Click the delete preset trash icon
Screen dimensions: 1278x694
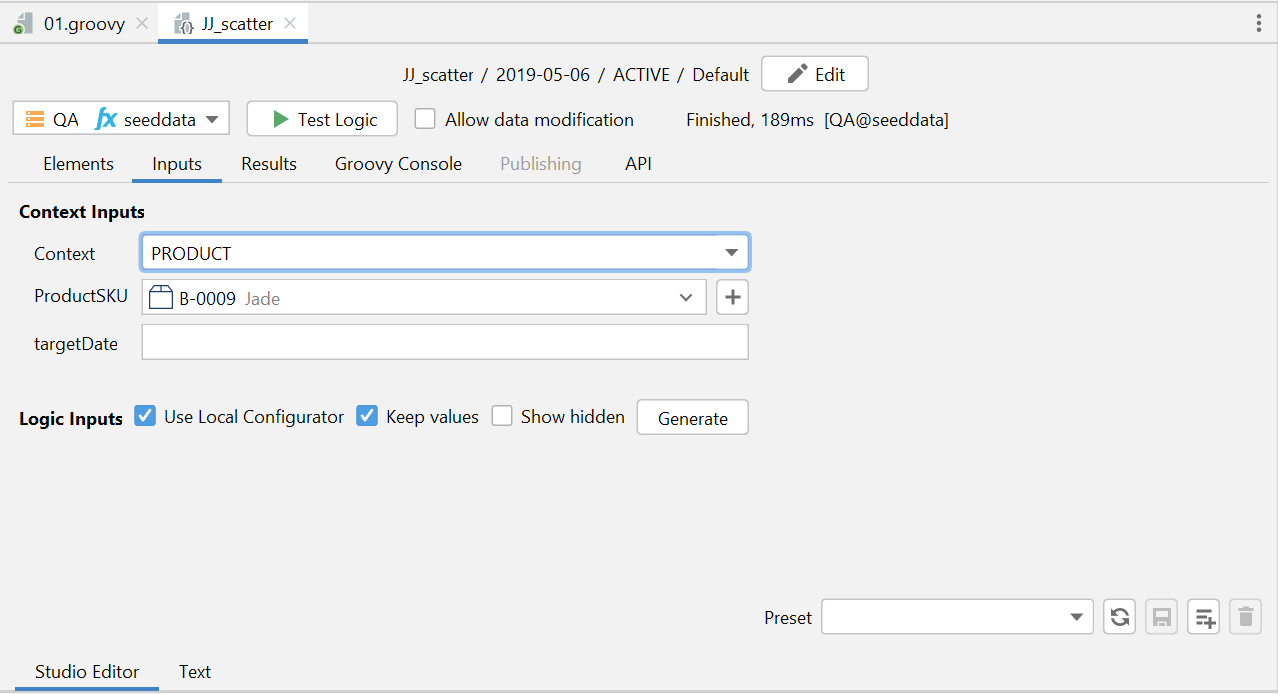pyautogui.click(x=1245, y=617)
